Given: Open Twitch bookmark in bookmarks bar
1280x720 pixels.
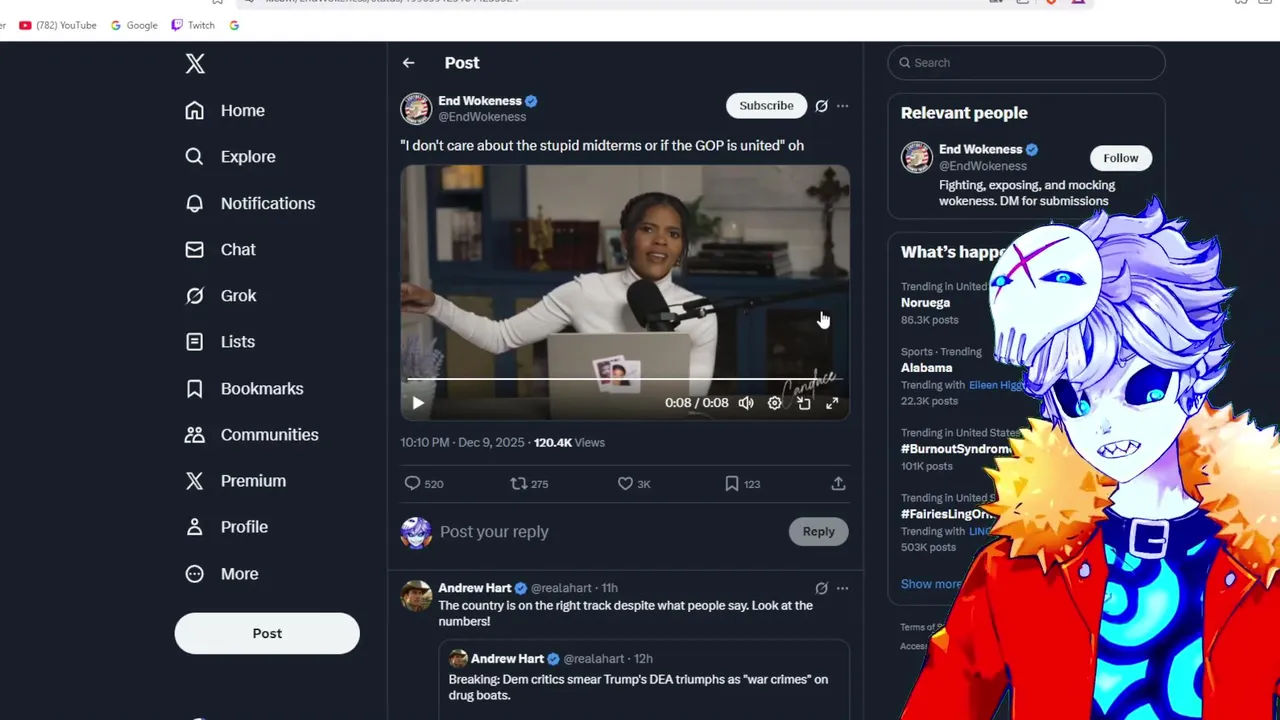Looking at the screenshot, I should coord(193,25).
